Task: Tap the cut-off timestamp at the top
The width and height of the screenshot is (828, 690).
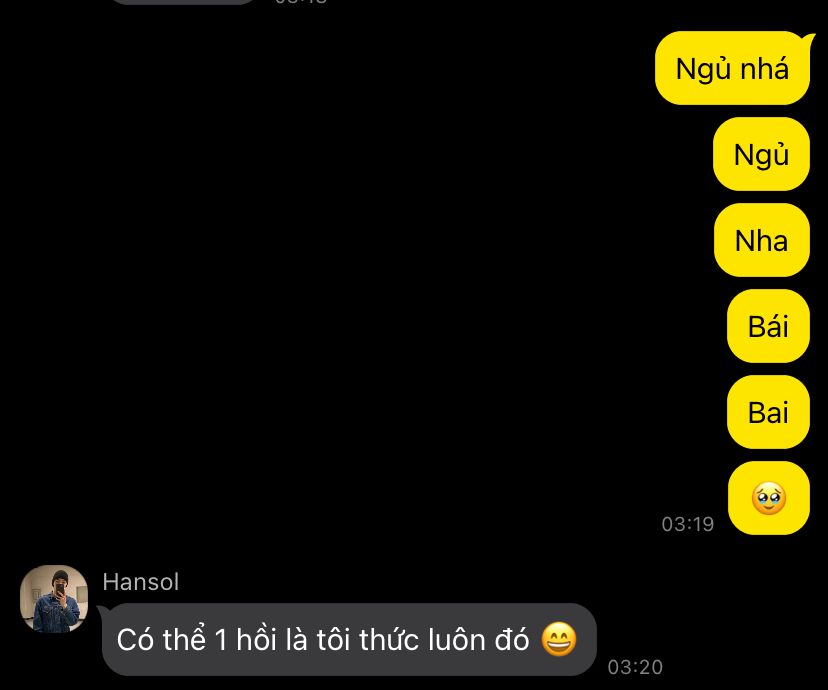Action: pyautogui.click(x=301, y=2)
